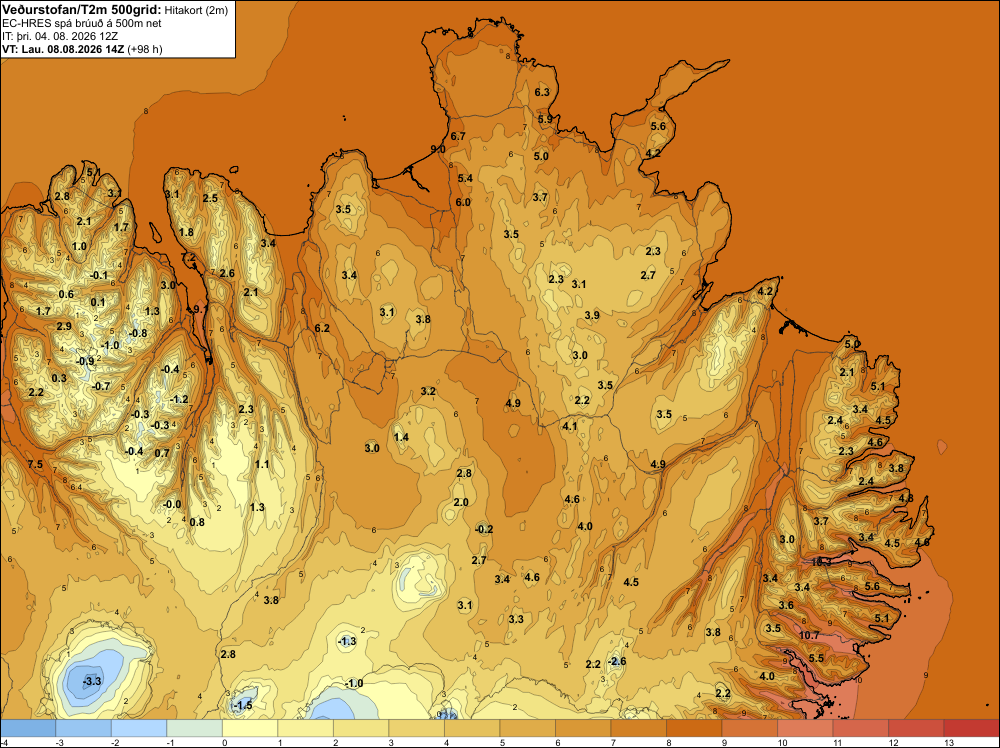Click the 6.3 temperature label
This screenshot has height=748, width=1000.
pyautogui.click(x=541, y=92)
